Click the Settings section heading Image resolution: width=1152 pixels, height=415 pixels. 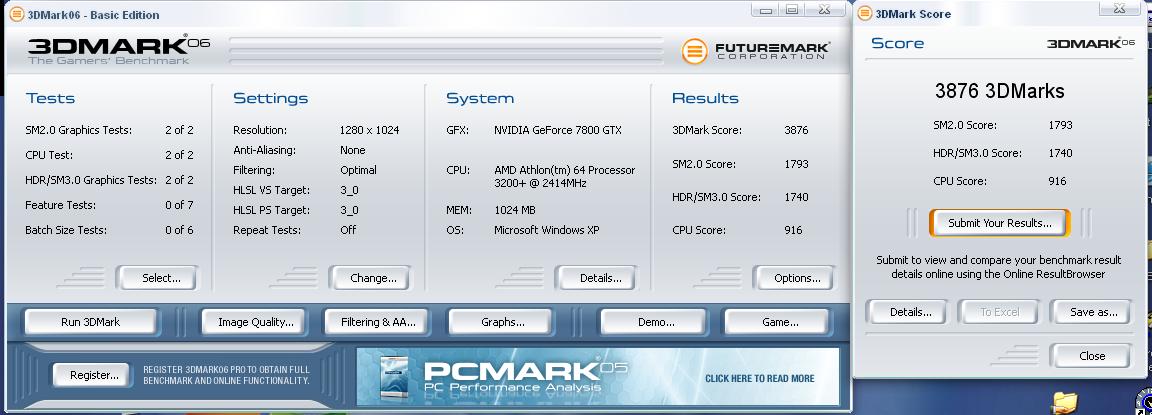tap(270, 98)
